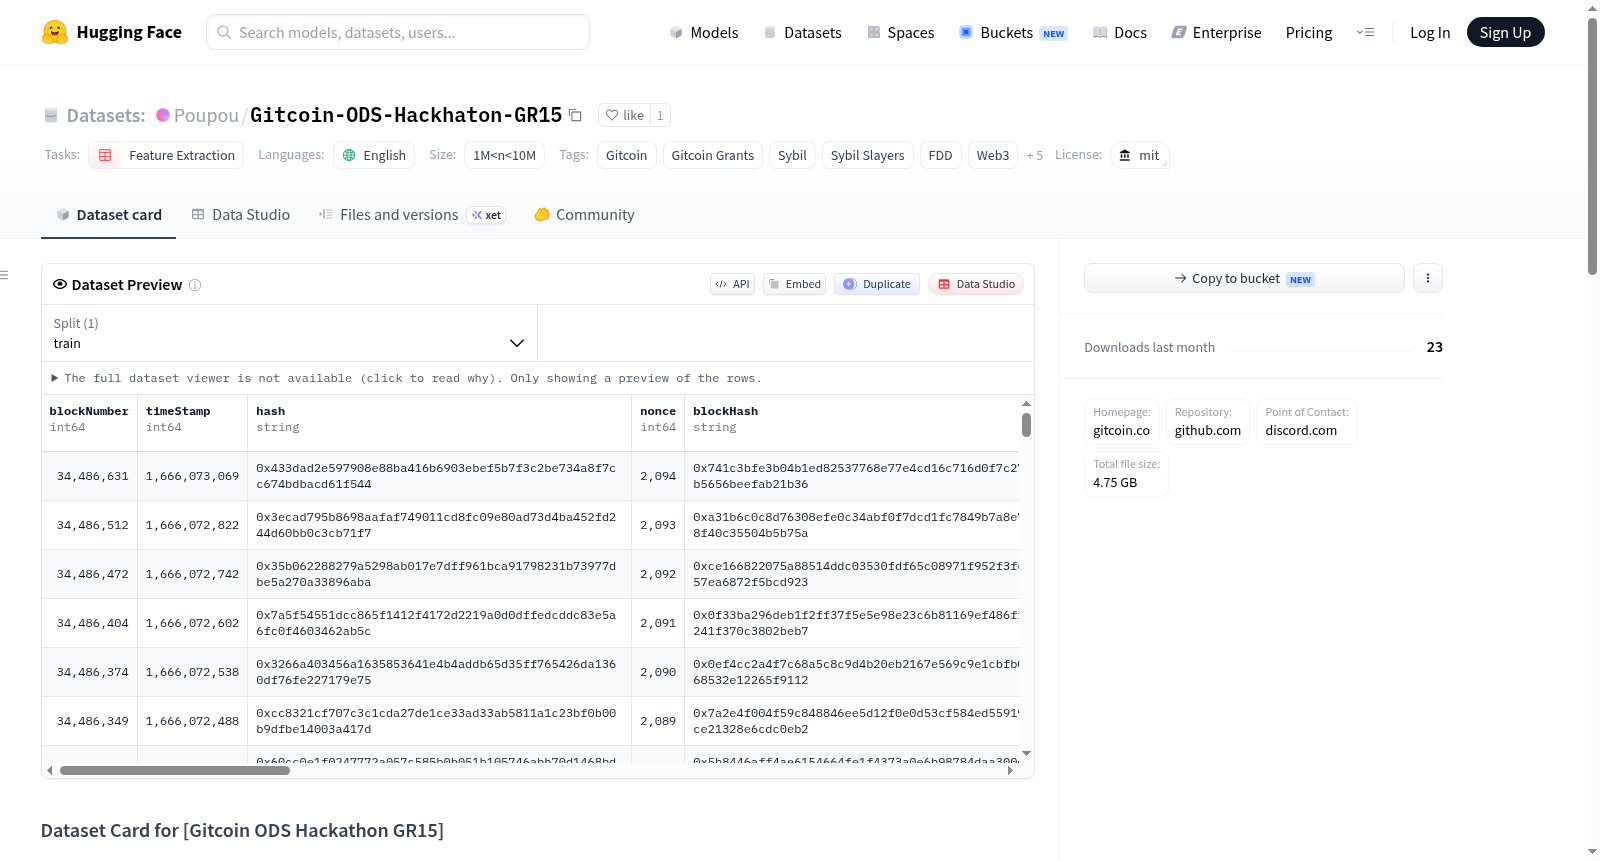1600x861 pixels.
Task: Click the Gitcoin tag
Action: [626, 155]
